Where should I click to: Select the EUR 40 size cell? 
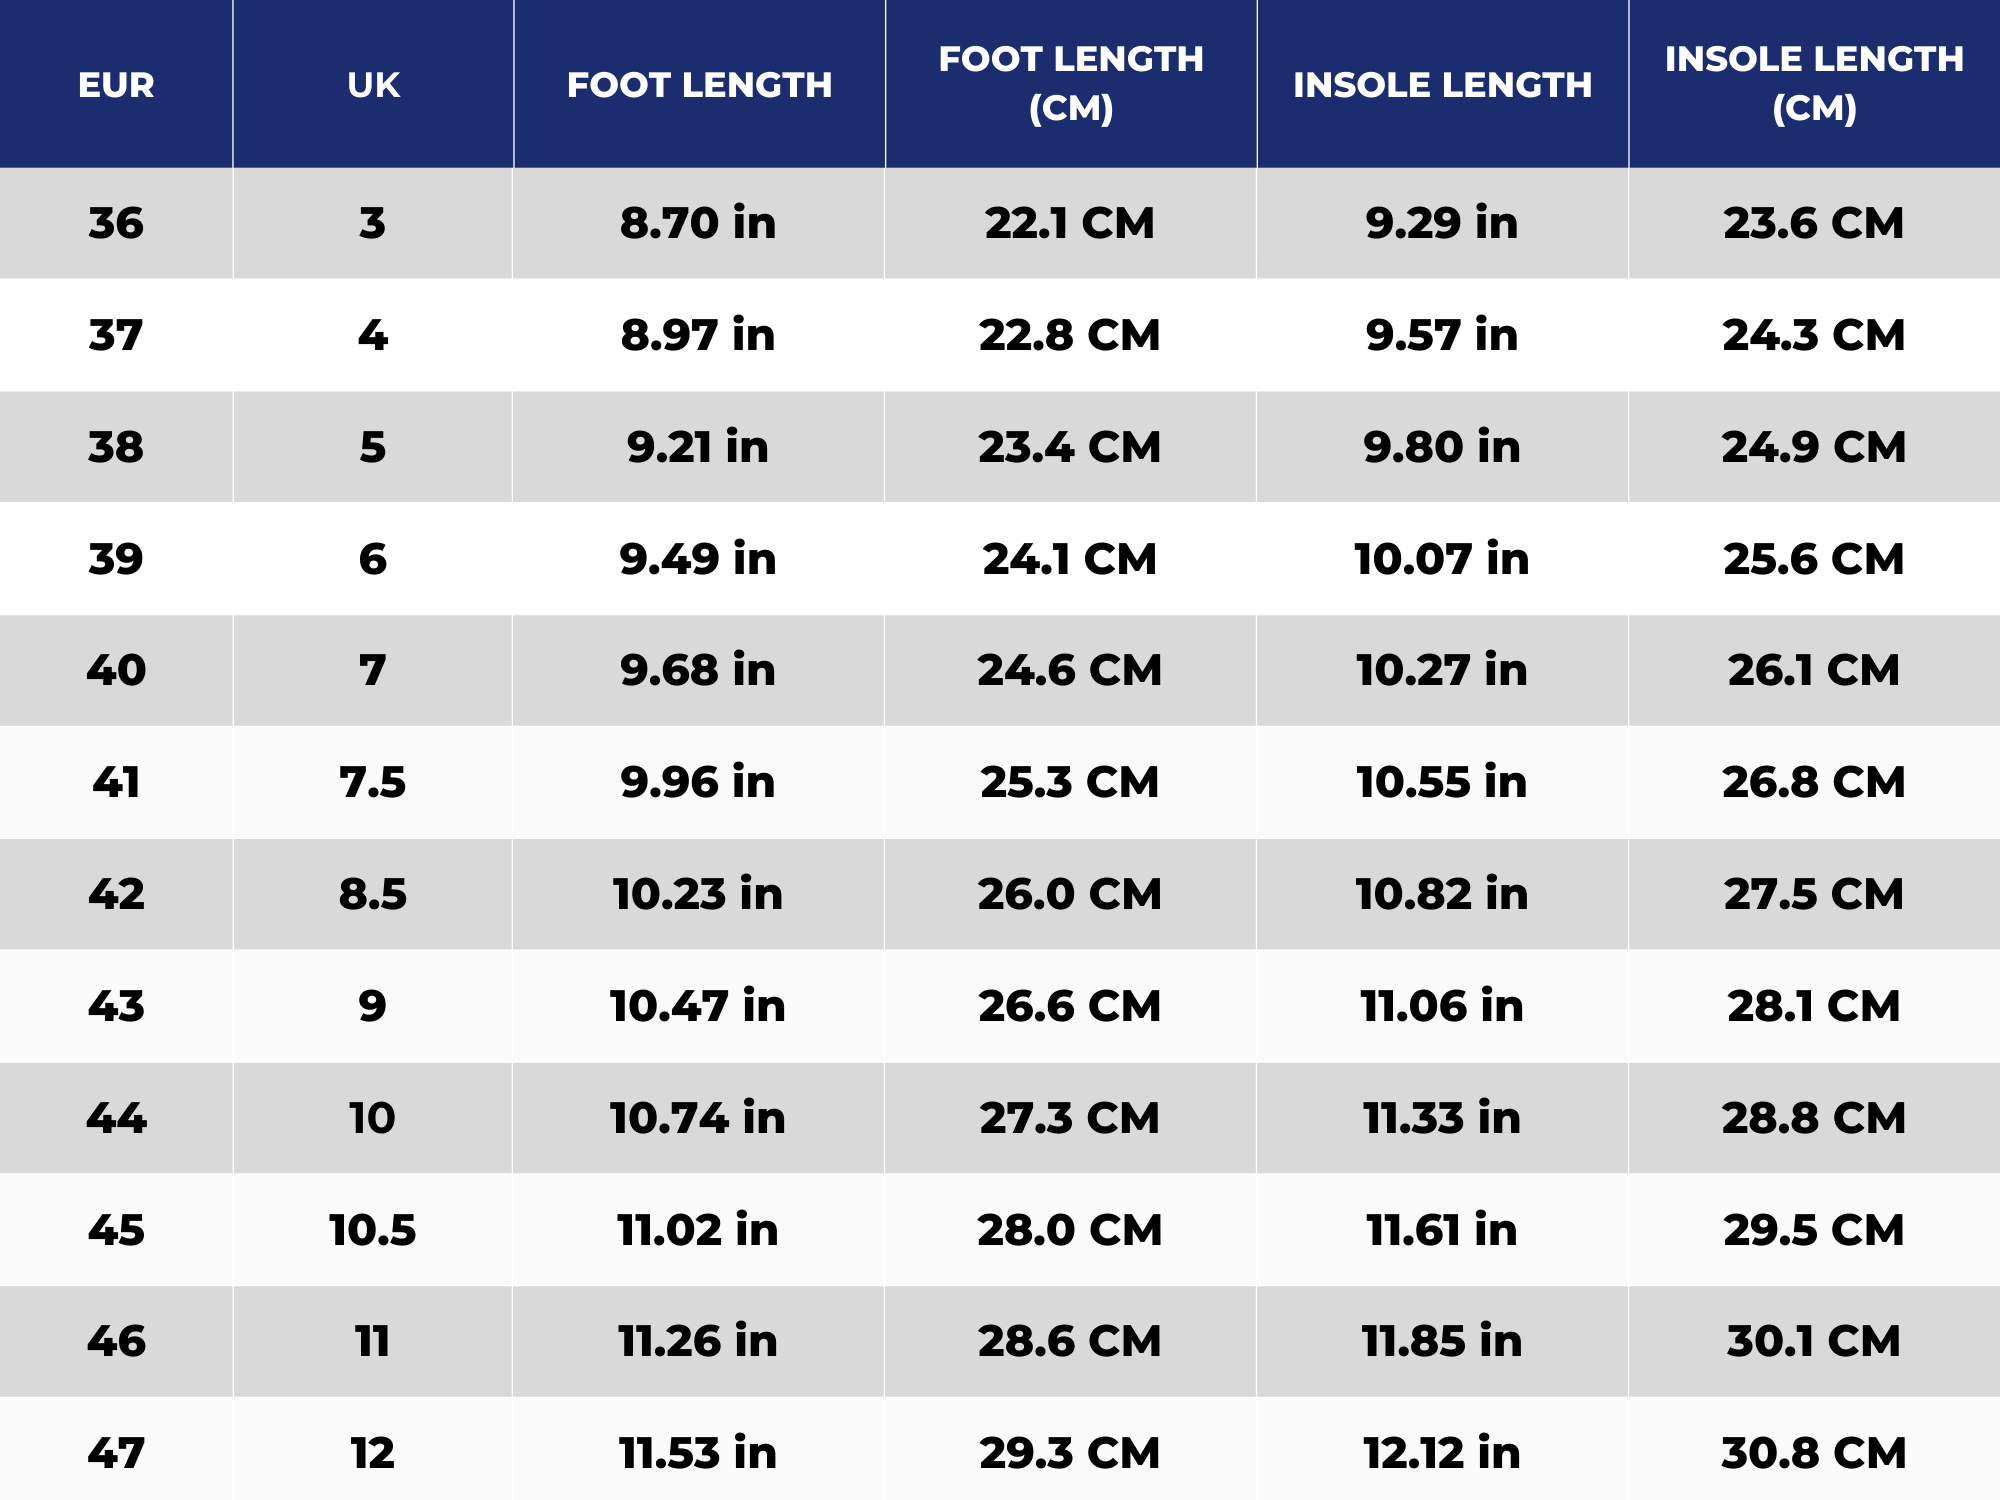[116, 670]
